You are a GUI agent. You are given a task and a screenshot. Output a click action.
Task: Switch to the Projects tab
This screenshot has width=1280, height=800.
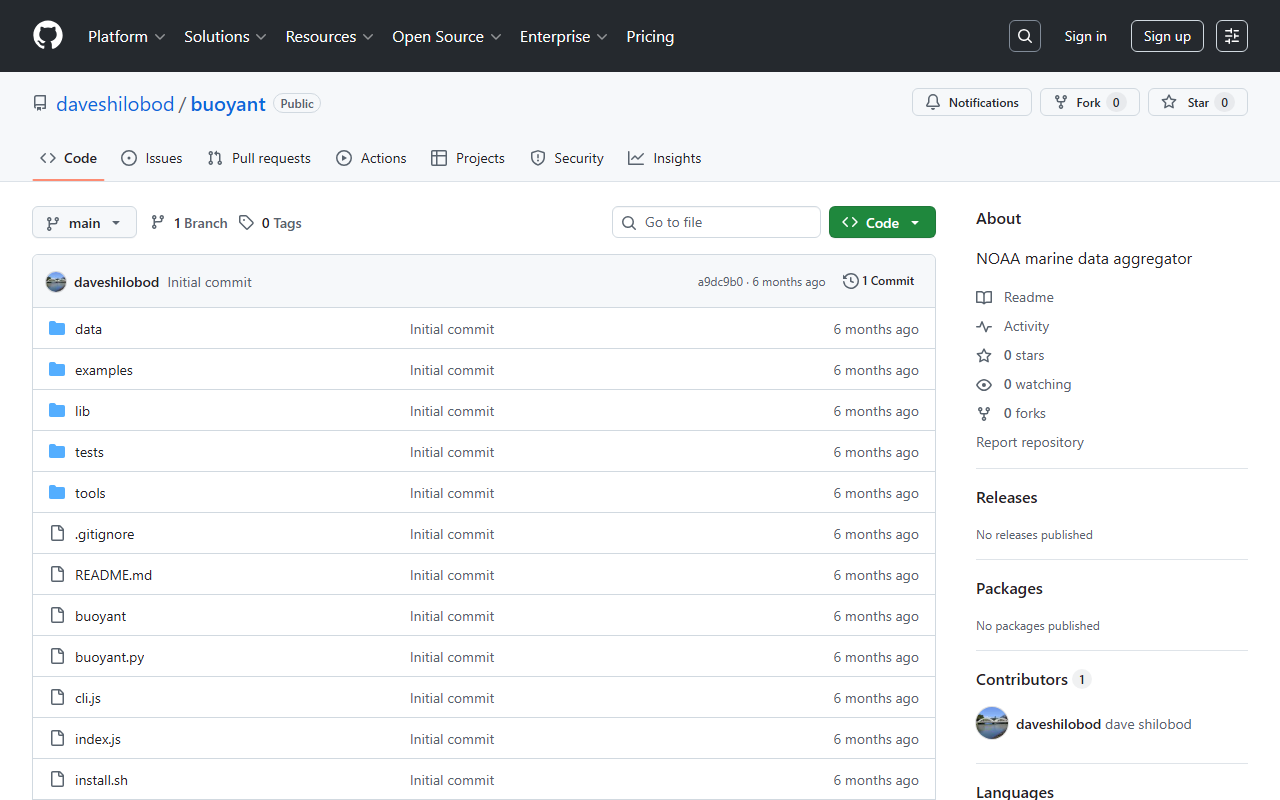(x=468, y=158)
